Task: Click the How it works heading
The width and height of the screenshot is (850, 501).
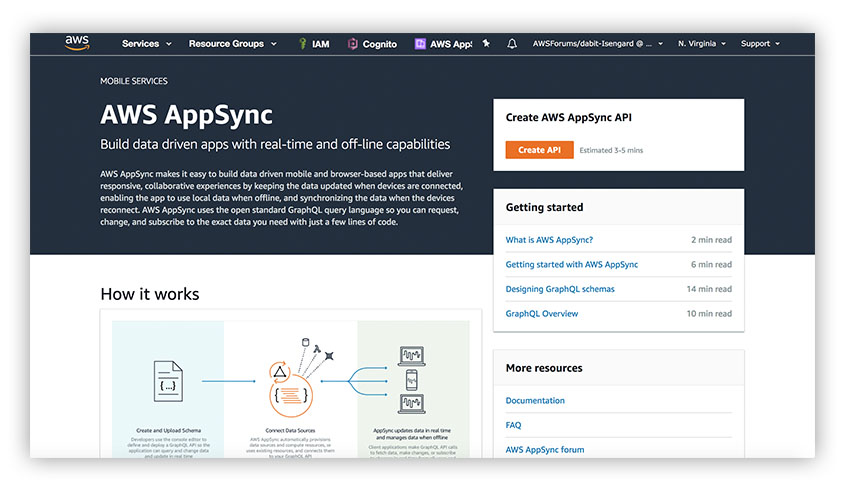Action: [150, 294]
